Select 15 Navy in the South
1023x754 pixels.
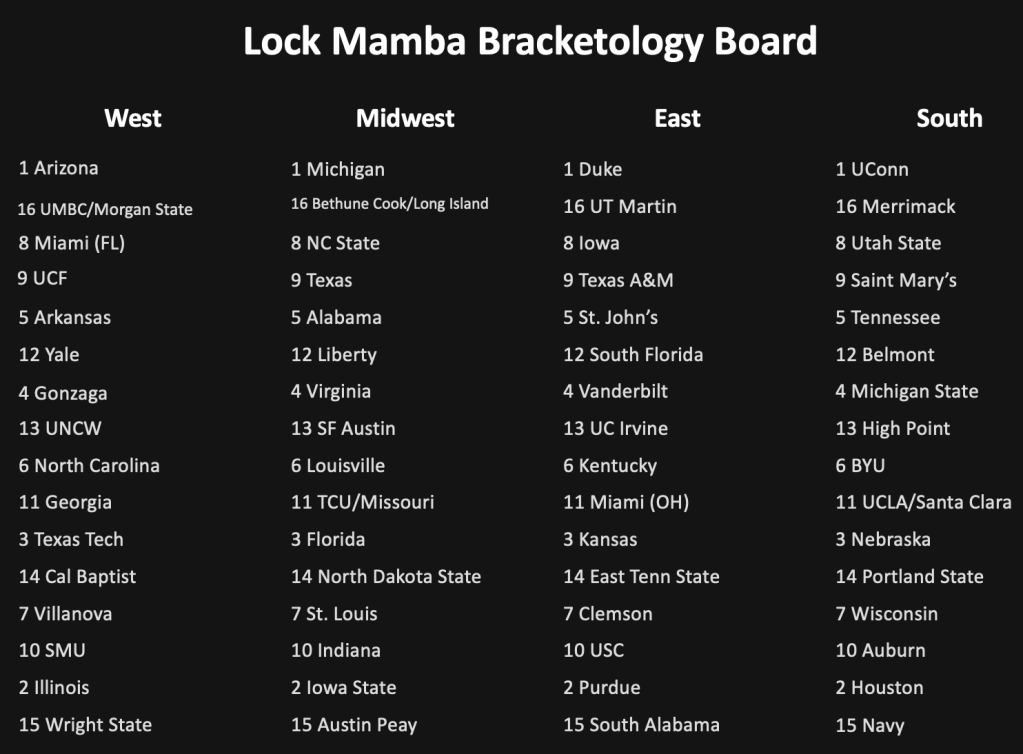coord(870,725)
